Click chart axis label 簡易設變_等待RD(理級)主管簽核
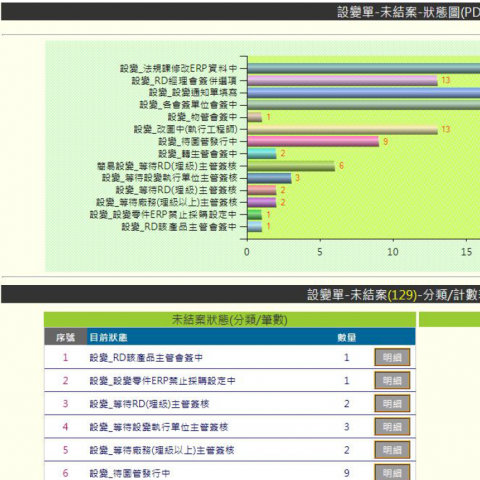Viewport: 480px width, 480px height. [167, 166]
